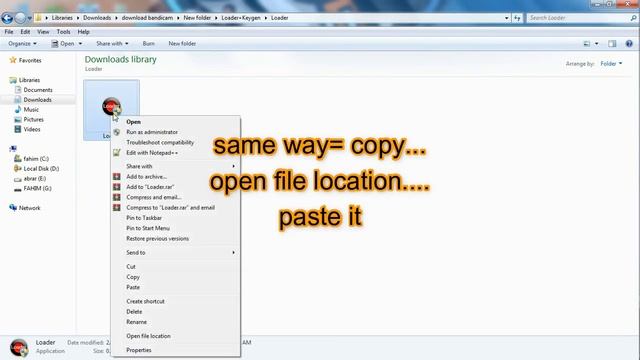Screen dimensions: 640x360
Task: Click New folder in the toolbar
Action: 182,44
